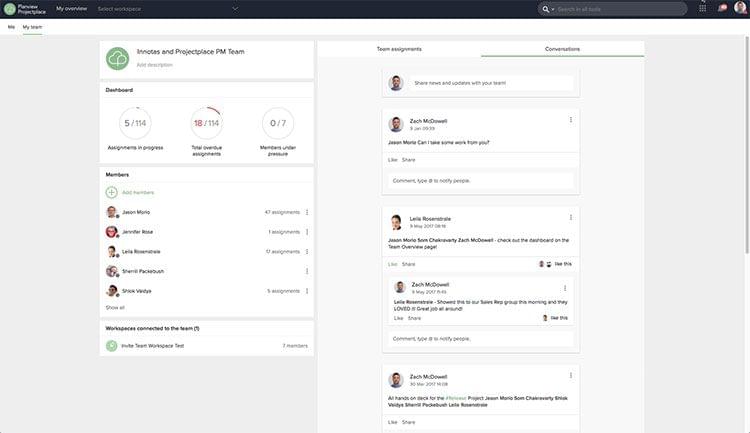Viewport: 750px width, 433px height.
Task: Click the Share news and updates field
Action: click(x=490, y=83)
